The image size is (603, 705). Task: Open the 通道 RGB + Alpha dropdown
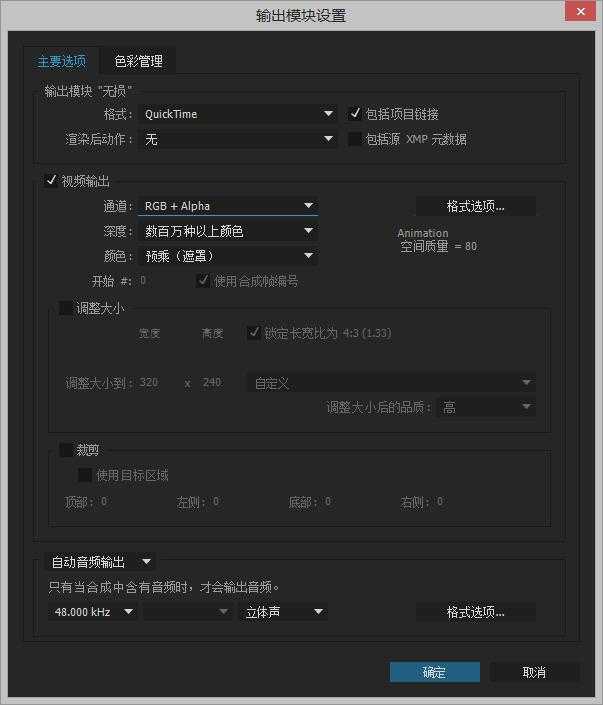click(228, 206)
